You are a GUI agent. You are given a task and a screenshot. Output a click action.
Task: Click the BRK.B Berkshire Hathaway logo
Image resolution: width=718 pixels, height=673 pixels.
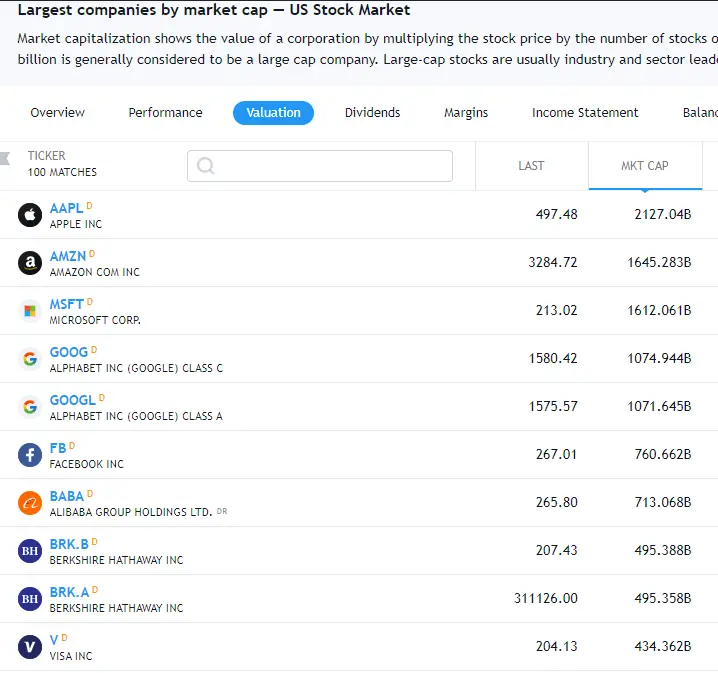30,551
